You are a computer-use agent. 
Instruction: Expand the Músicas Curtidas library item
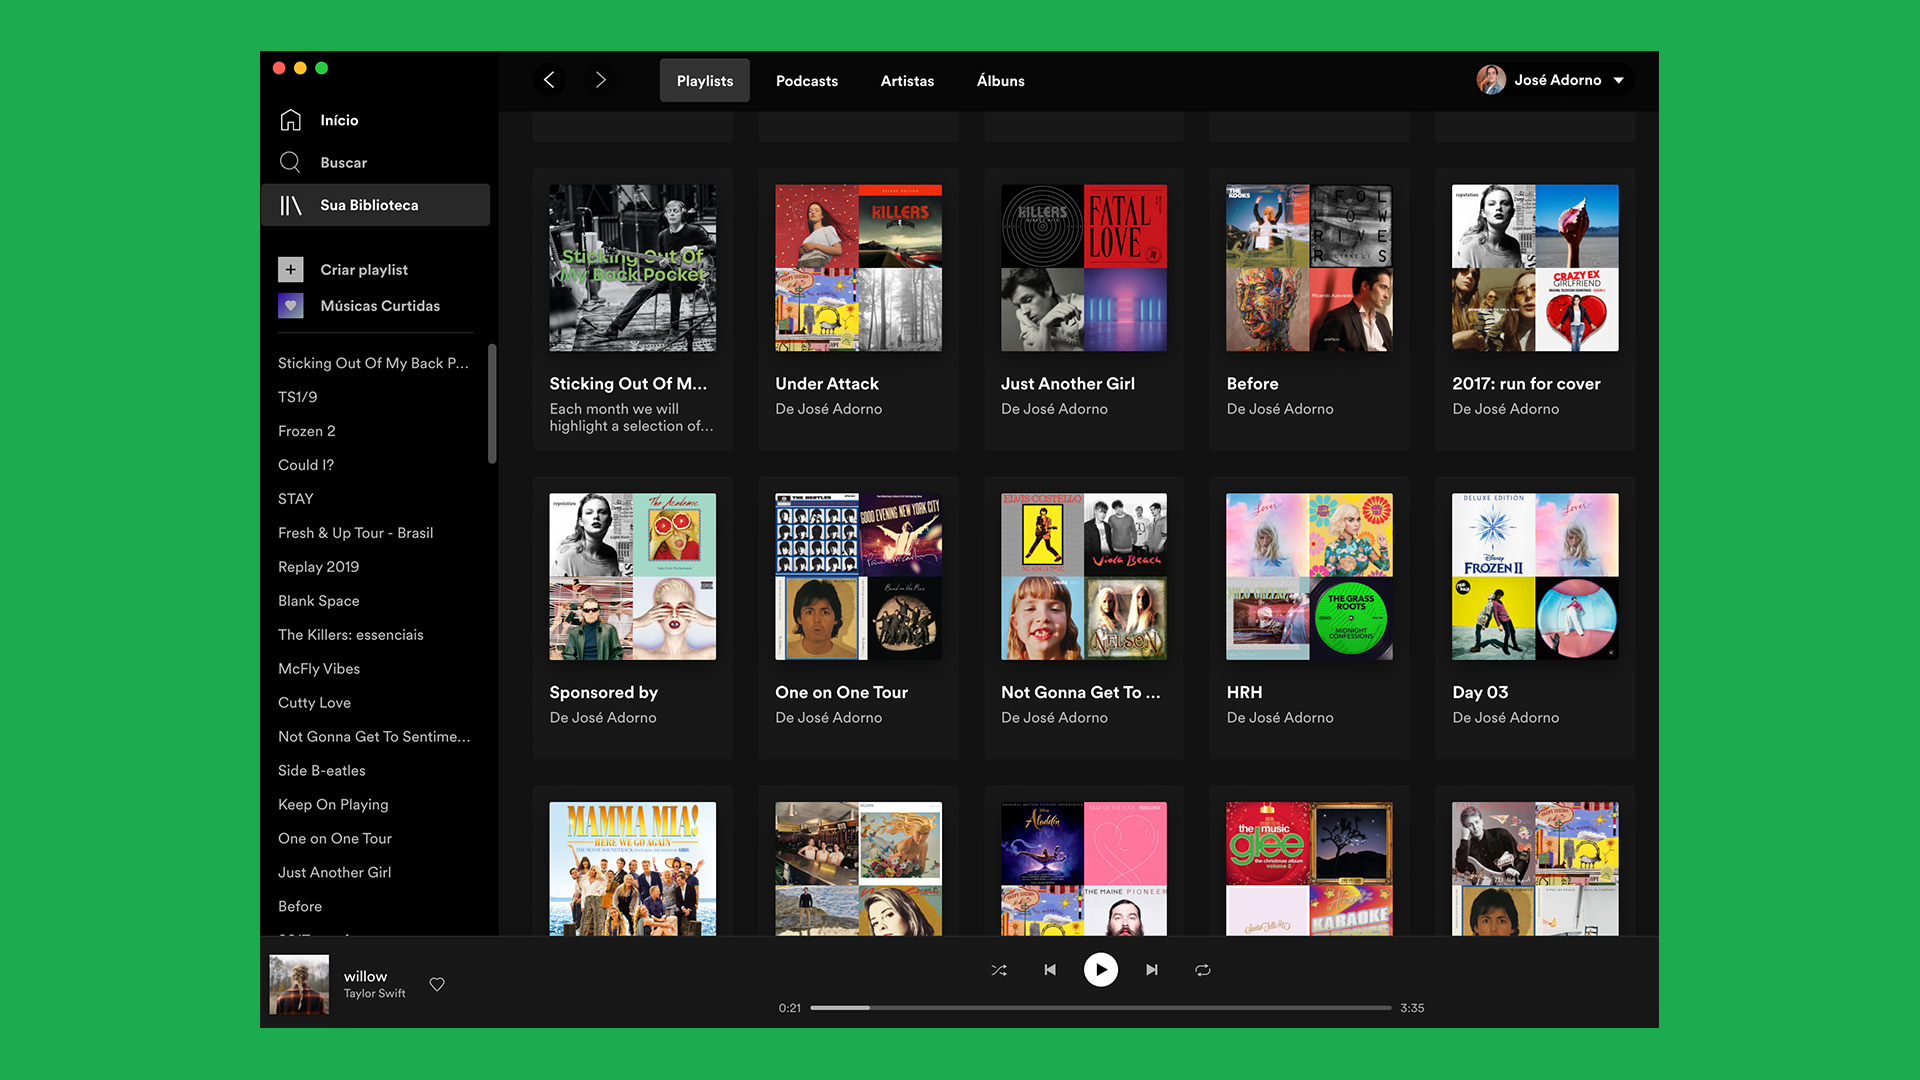click(x=381, y=306)
